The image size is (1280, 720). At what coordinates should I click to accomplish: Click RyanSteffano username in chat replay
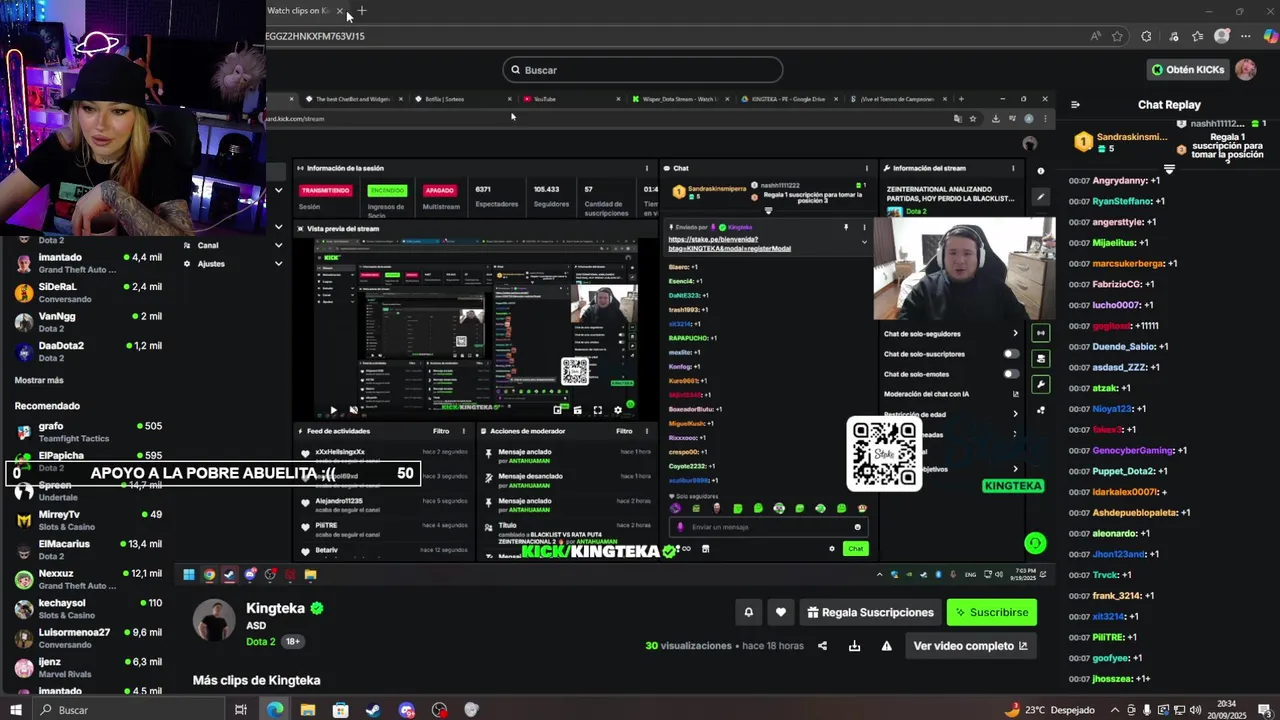pos(1122,201)
